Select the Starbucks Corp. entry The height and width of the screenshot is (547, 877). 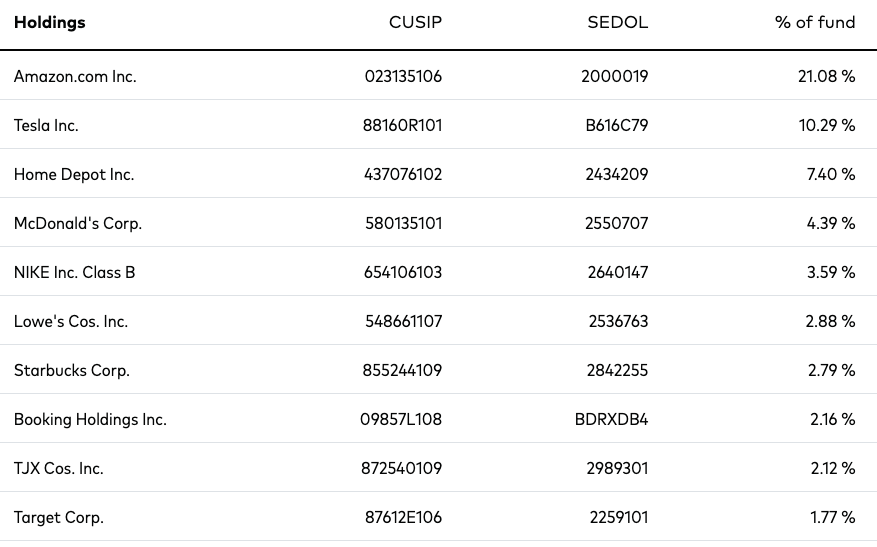pyautogui.click(x=72, y=370)
